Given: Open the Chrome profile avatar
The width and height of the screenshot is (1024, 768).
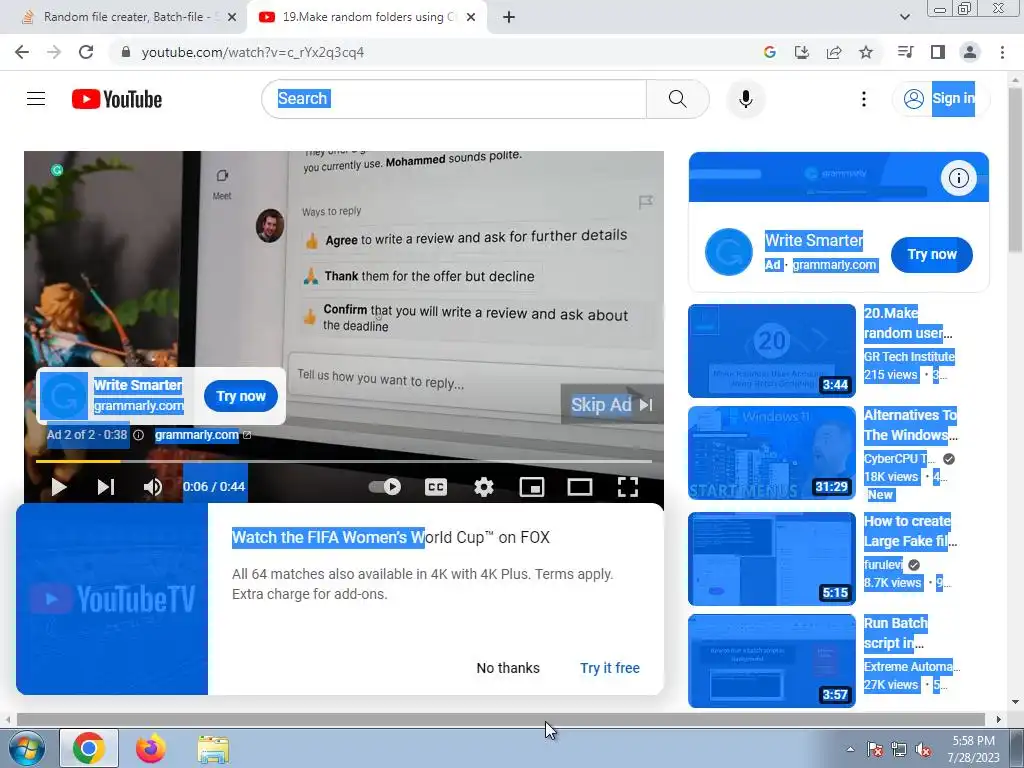Looking at the screenshot, I should click(970, 52).
